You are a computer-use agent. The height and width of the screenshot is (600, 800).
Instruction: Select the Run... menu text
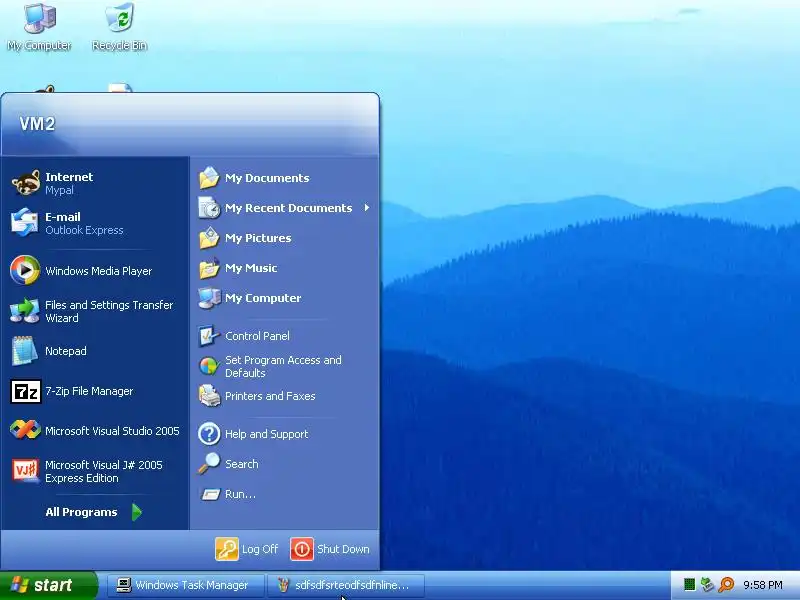(240, 494)
